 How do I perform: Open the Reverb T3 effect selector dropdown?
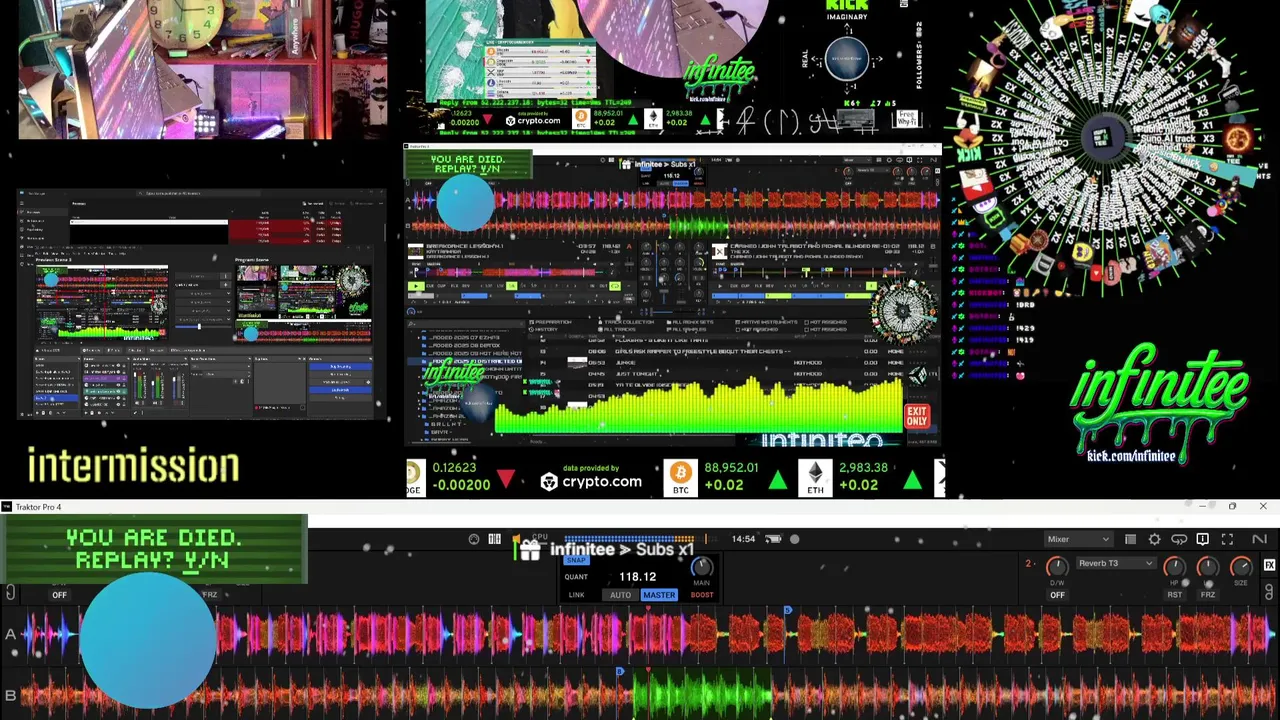(1116, 563)
